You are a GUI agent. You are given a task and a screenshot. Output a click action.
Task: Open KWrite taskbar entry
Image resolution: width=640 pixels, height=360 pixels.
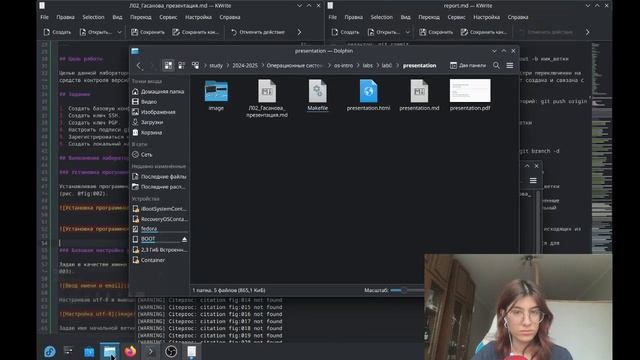pyautogui.click(x=191, y=351)
